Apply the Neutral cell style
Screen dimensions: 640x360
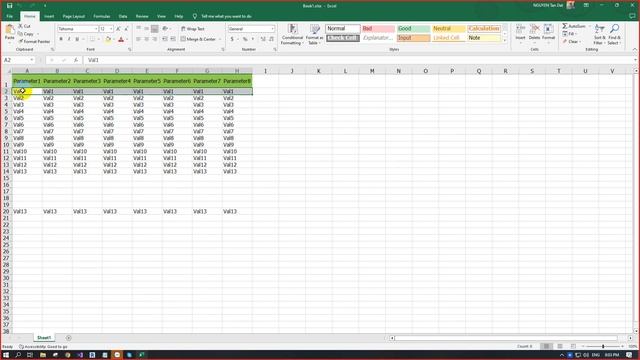pyautogui.click(x=449, y=29)
